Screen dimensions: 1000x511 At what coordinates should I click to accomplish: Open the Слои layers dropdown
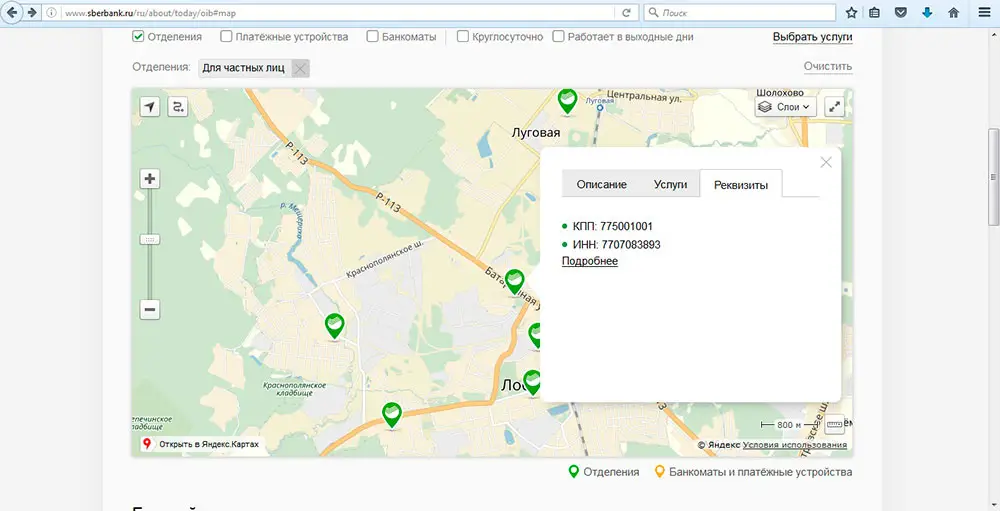pyautogui.click(x=786, y=107)
